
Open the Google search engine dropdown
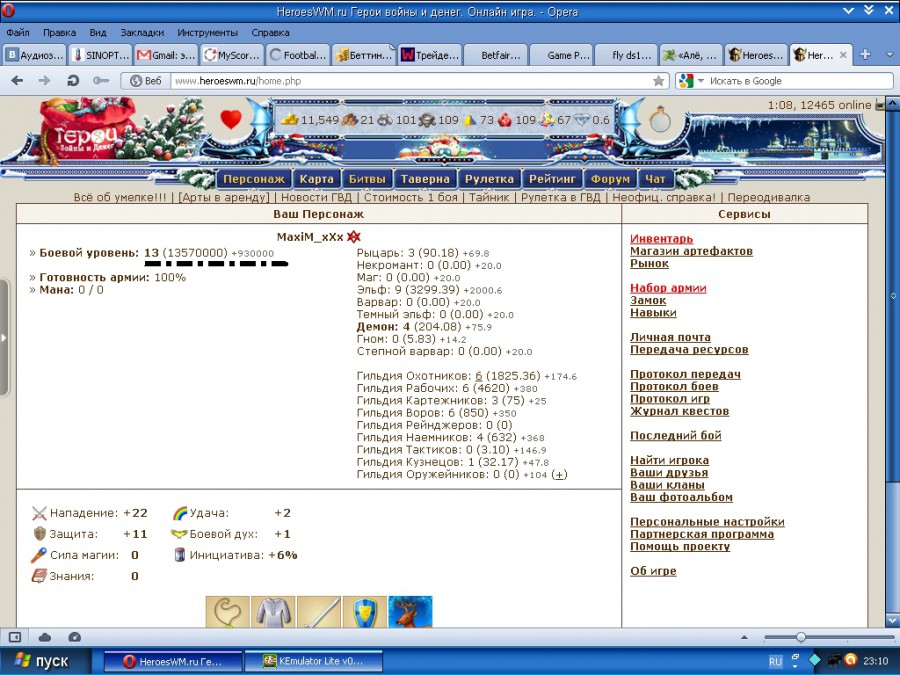click(x=701, y=81)
